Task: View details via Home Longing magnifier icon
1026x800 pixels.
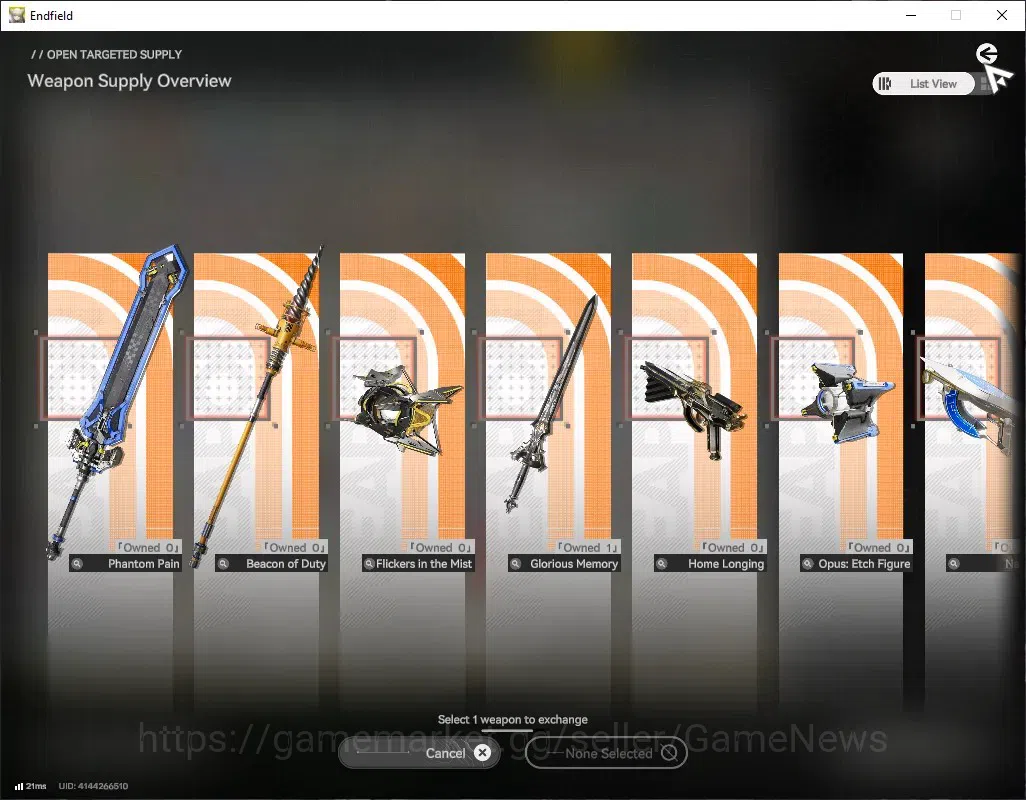Action: pyautogui.click(x=662, y=564)
